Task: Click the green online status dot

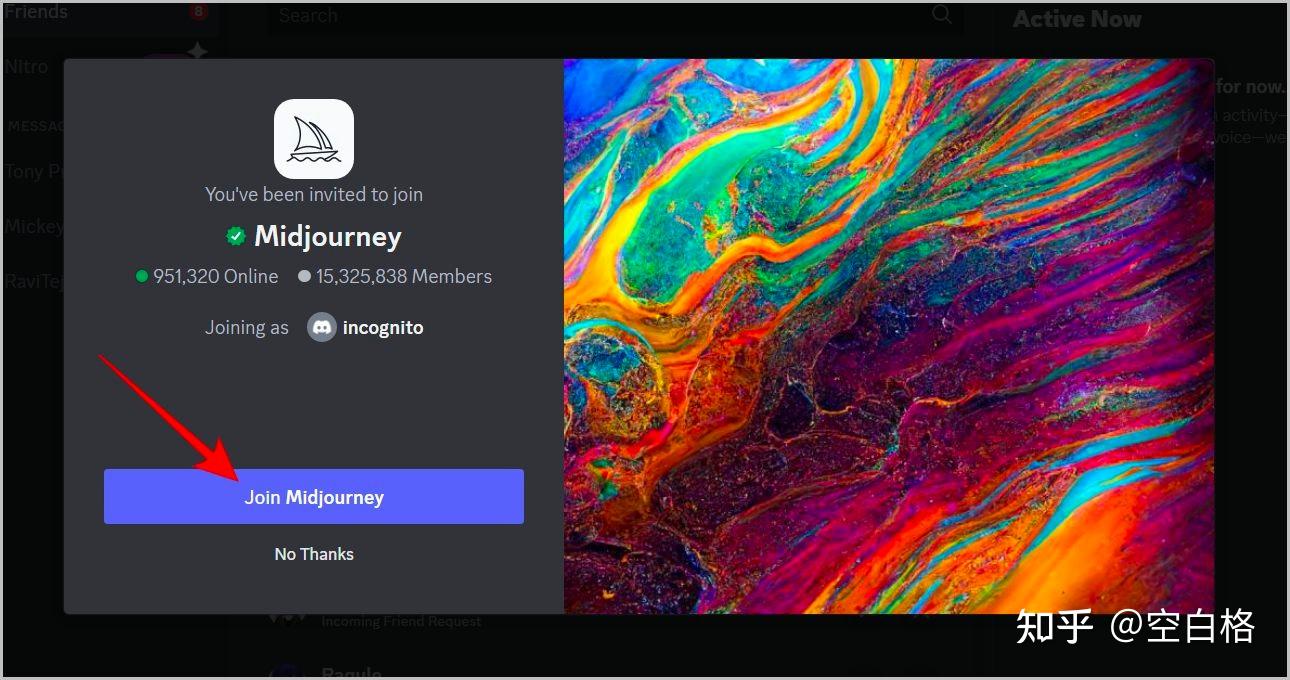Action: click(x=141, y=276)
